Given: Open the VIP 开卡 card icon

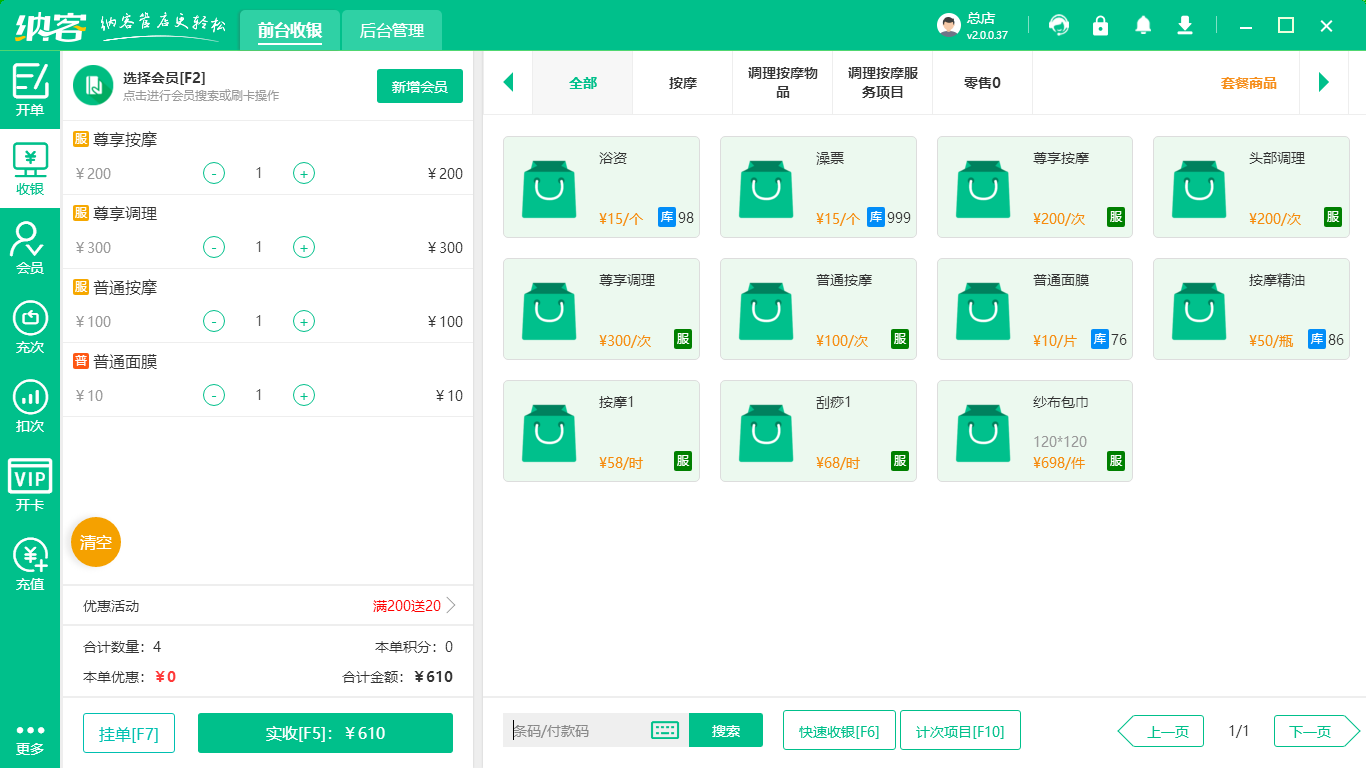Looking at the screenshot, I should click(x=30, y=484).
